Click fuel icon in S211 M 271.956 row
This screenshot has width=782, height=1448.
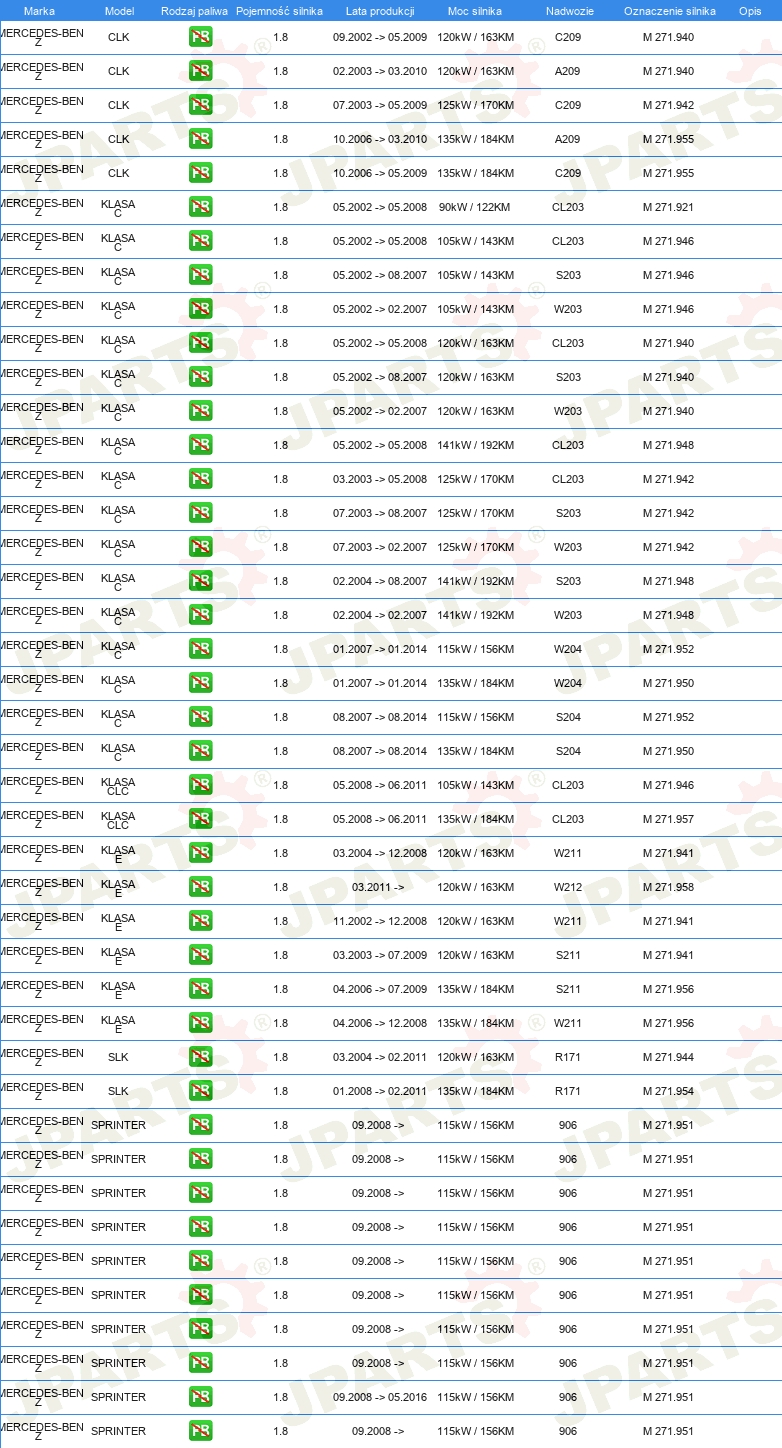[200, 989]
